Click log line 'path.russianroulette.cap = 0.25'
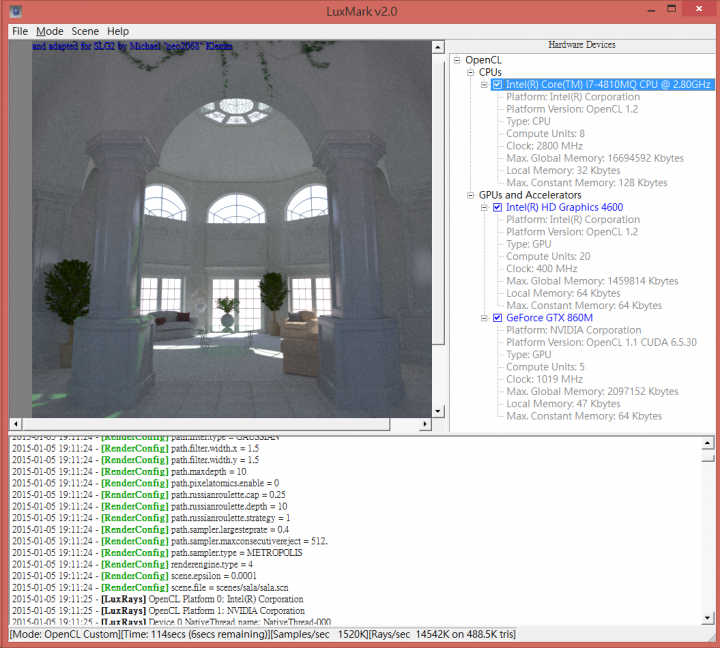Image resolution: width=720 pixels, height=648 pixels. [x=228, y=495]
